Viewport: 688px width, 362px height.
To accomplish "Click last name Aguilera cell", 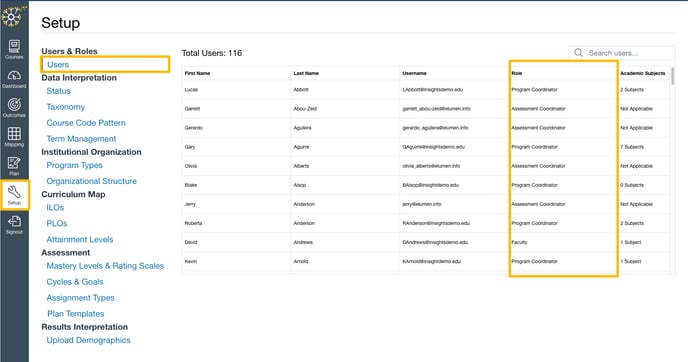I will pos(302,128).
